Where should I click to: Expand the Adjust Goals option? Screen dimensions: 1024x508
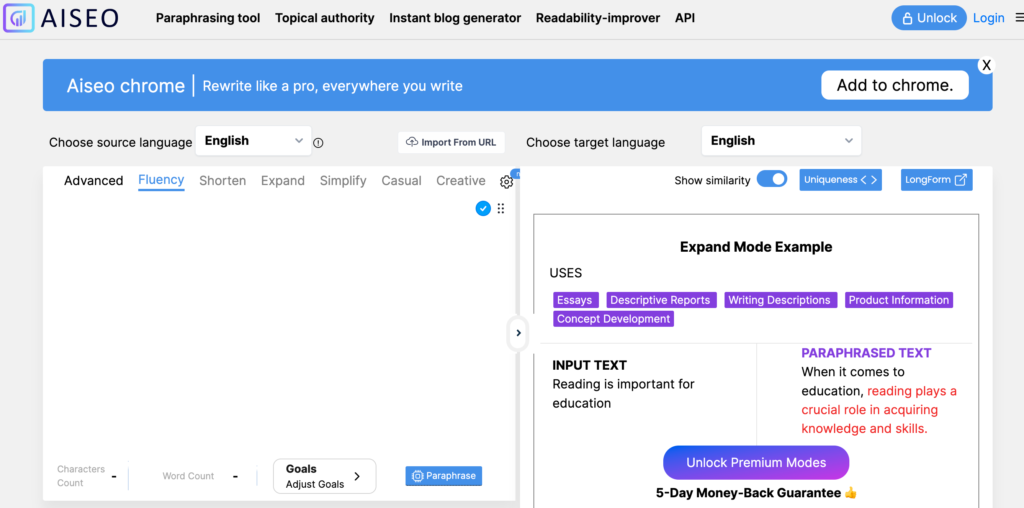[x=324, y=476]
